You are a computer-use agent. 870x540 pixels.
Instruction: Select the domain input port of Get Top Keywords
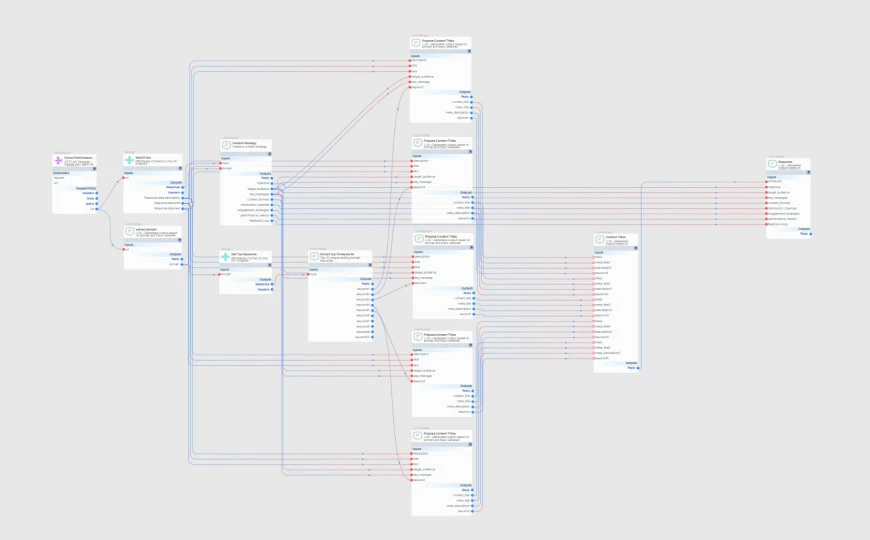click(x=220, y=274)
